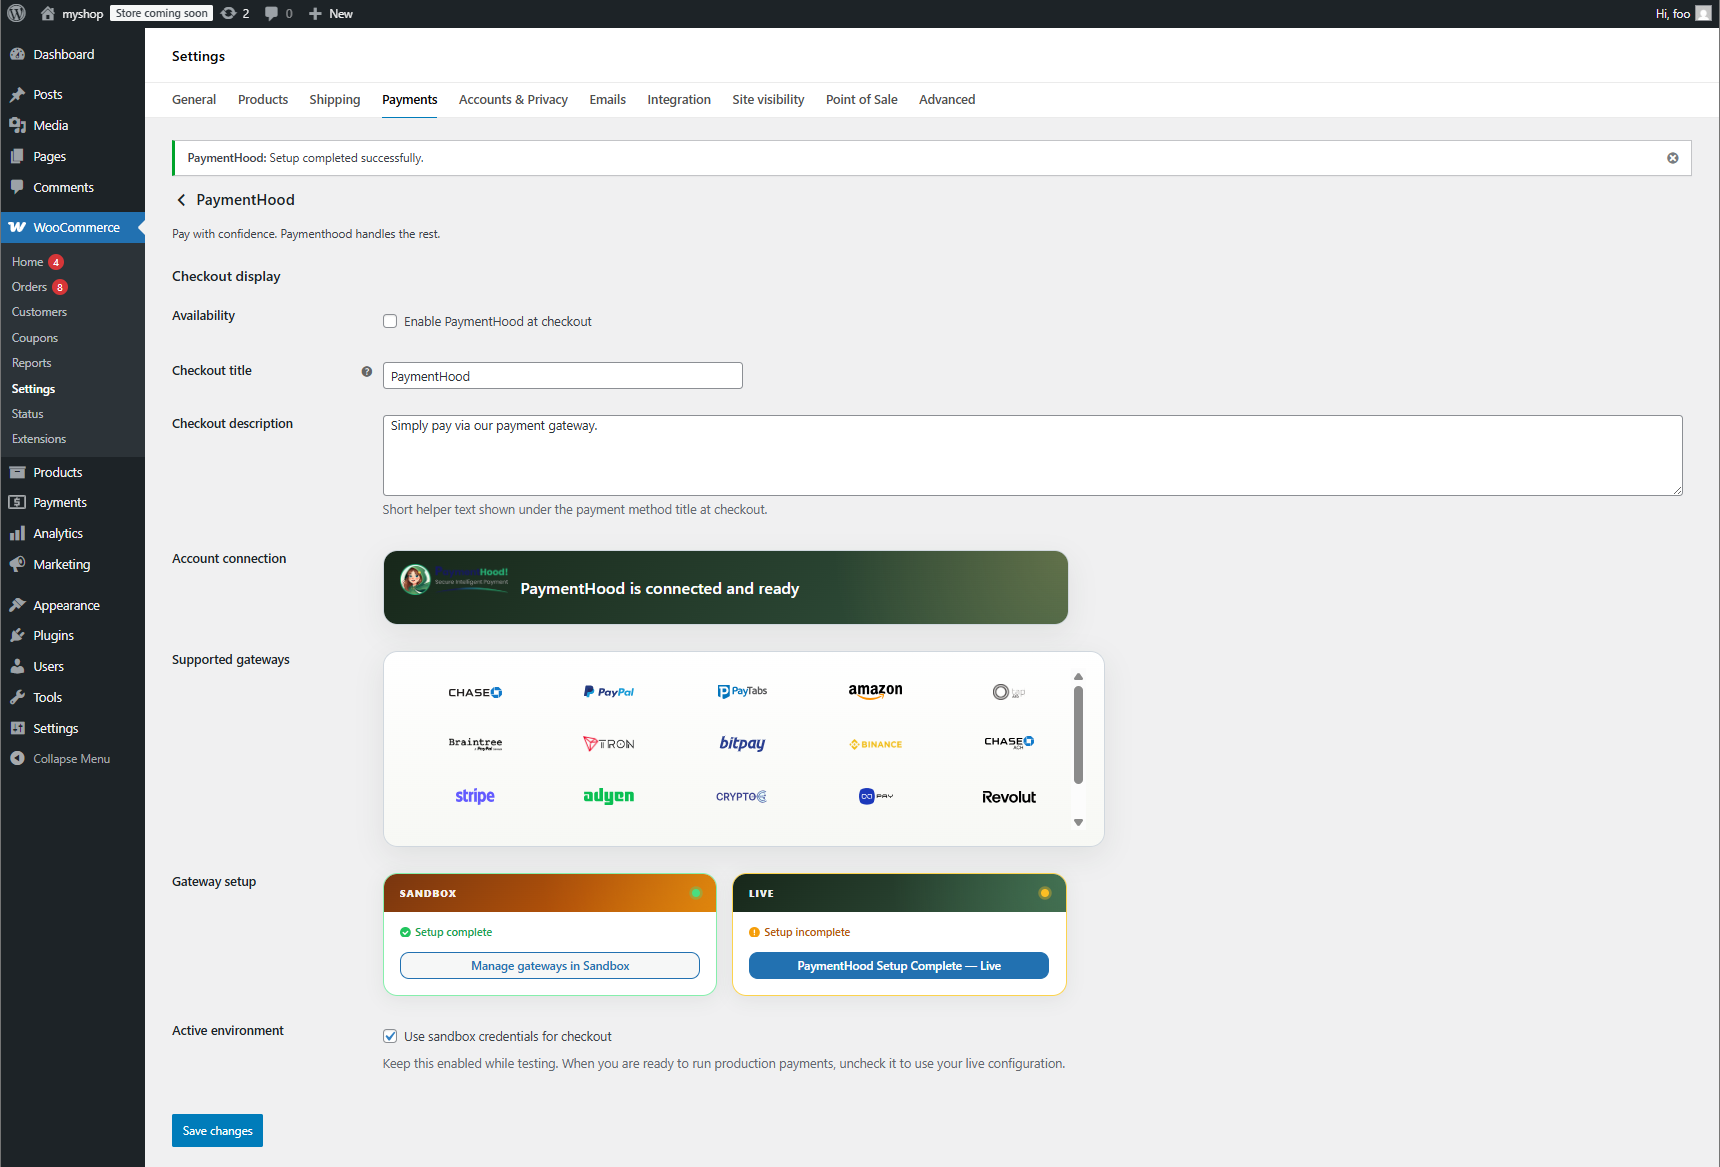Open the WordPress logo menu
This screenshot has height=1167, width=1720.
(x=17, y=13)
